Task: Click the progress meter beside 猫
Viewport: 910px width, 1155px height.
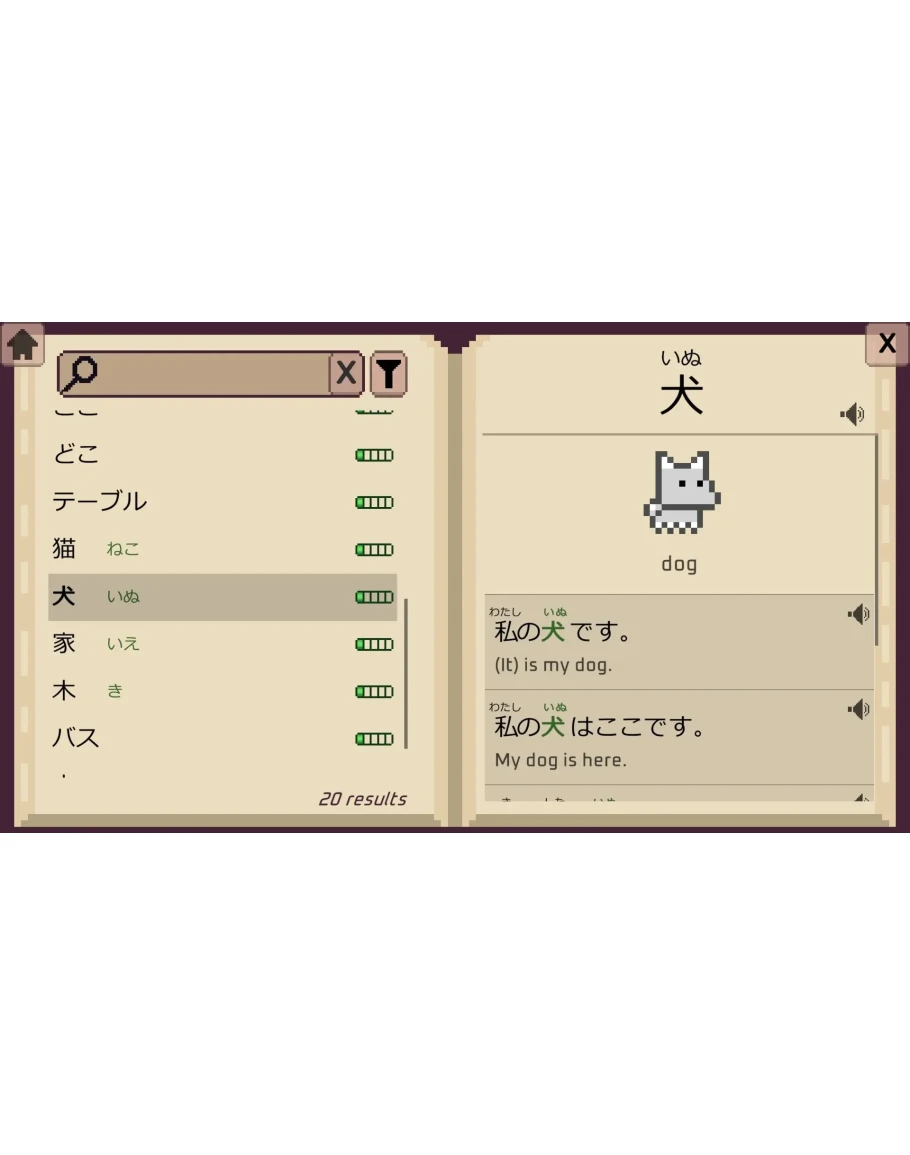Action: tap(374, 550)
